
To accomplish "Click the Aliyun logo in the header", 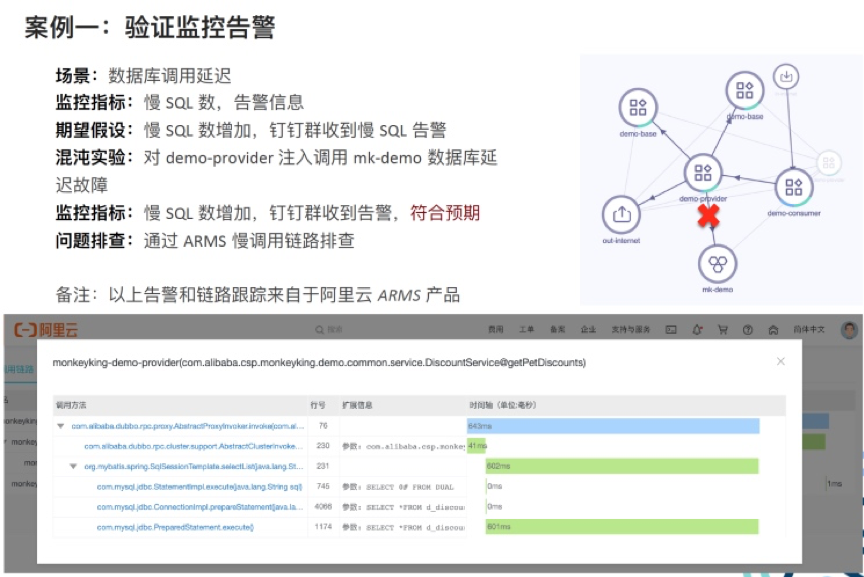I will 46,330.
